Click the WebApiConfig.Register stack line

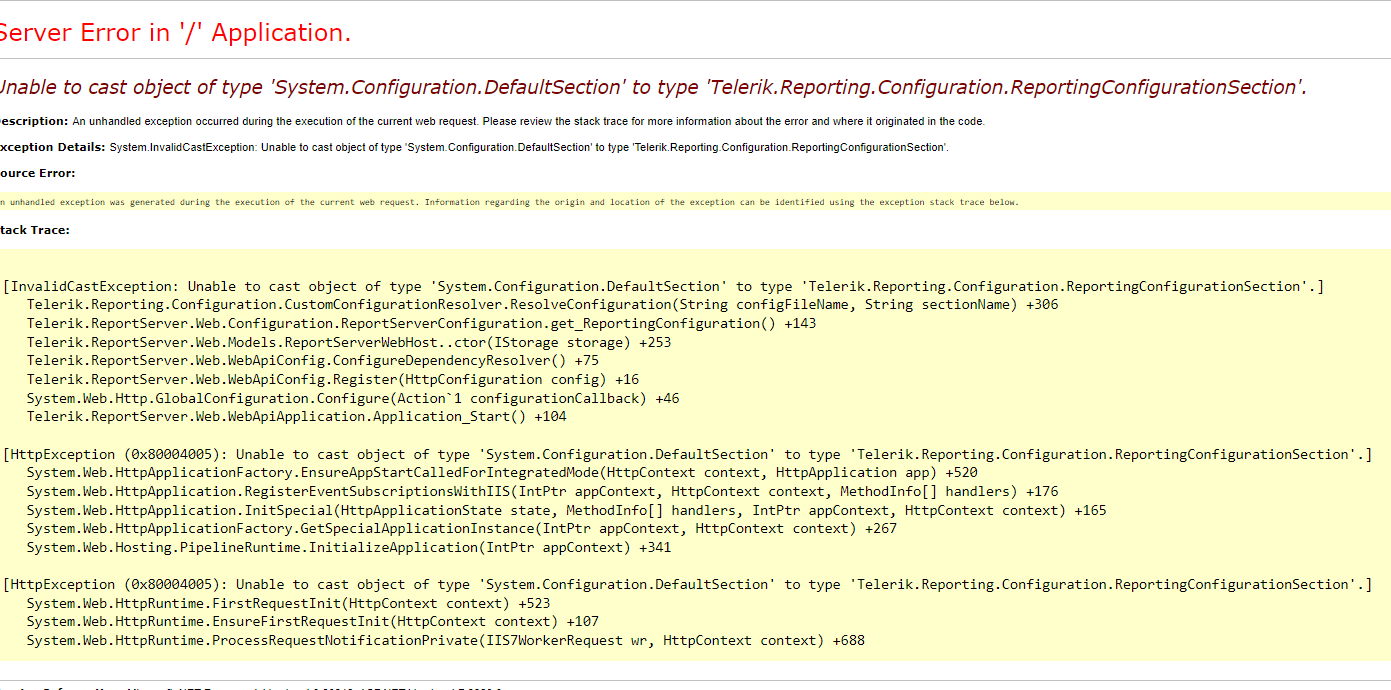333,380
